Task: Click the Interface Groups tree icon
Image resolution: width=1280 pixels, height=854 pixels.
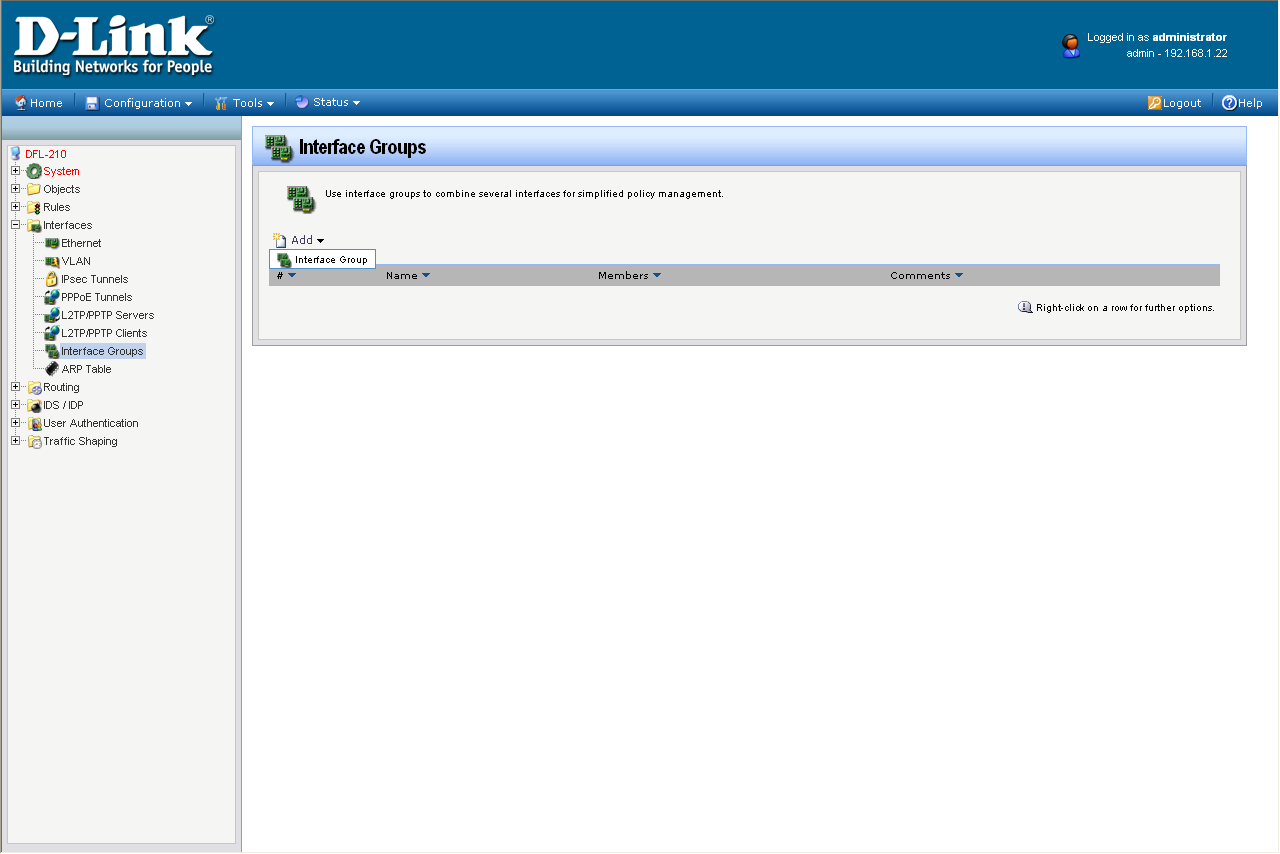Action: [x=52, y=352]
